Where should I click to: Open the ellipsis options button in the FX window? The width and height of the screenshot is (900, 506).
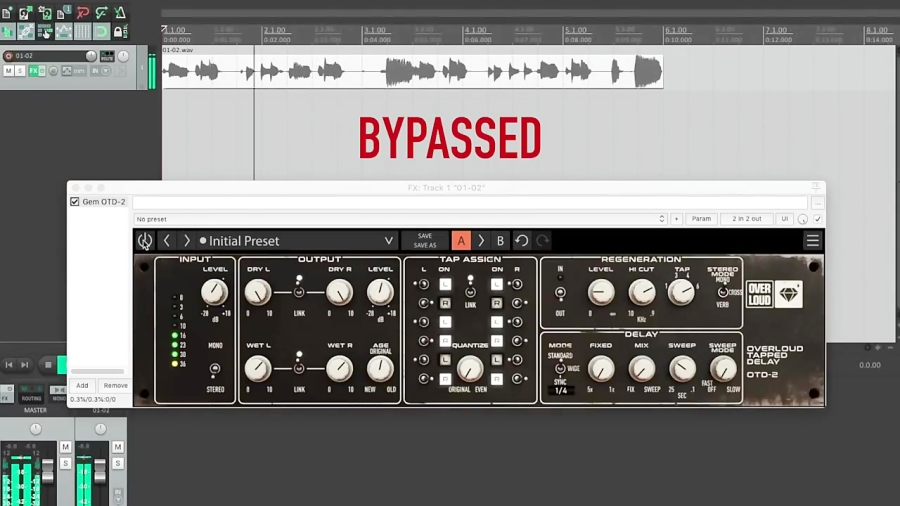coord(817,203)
